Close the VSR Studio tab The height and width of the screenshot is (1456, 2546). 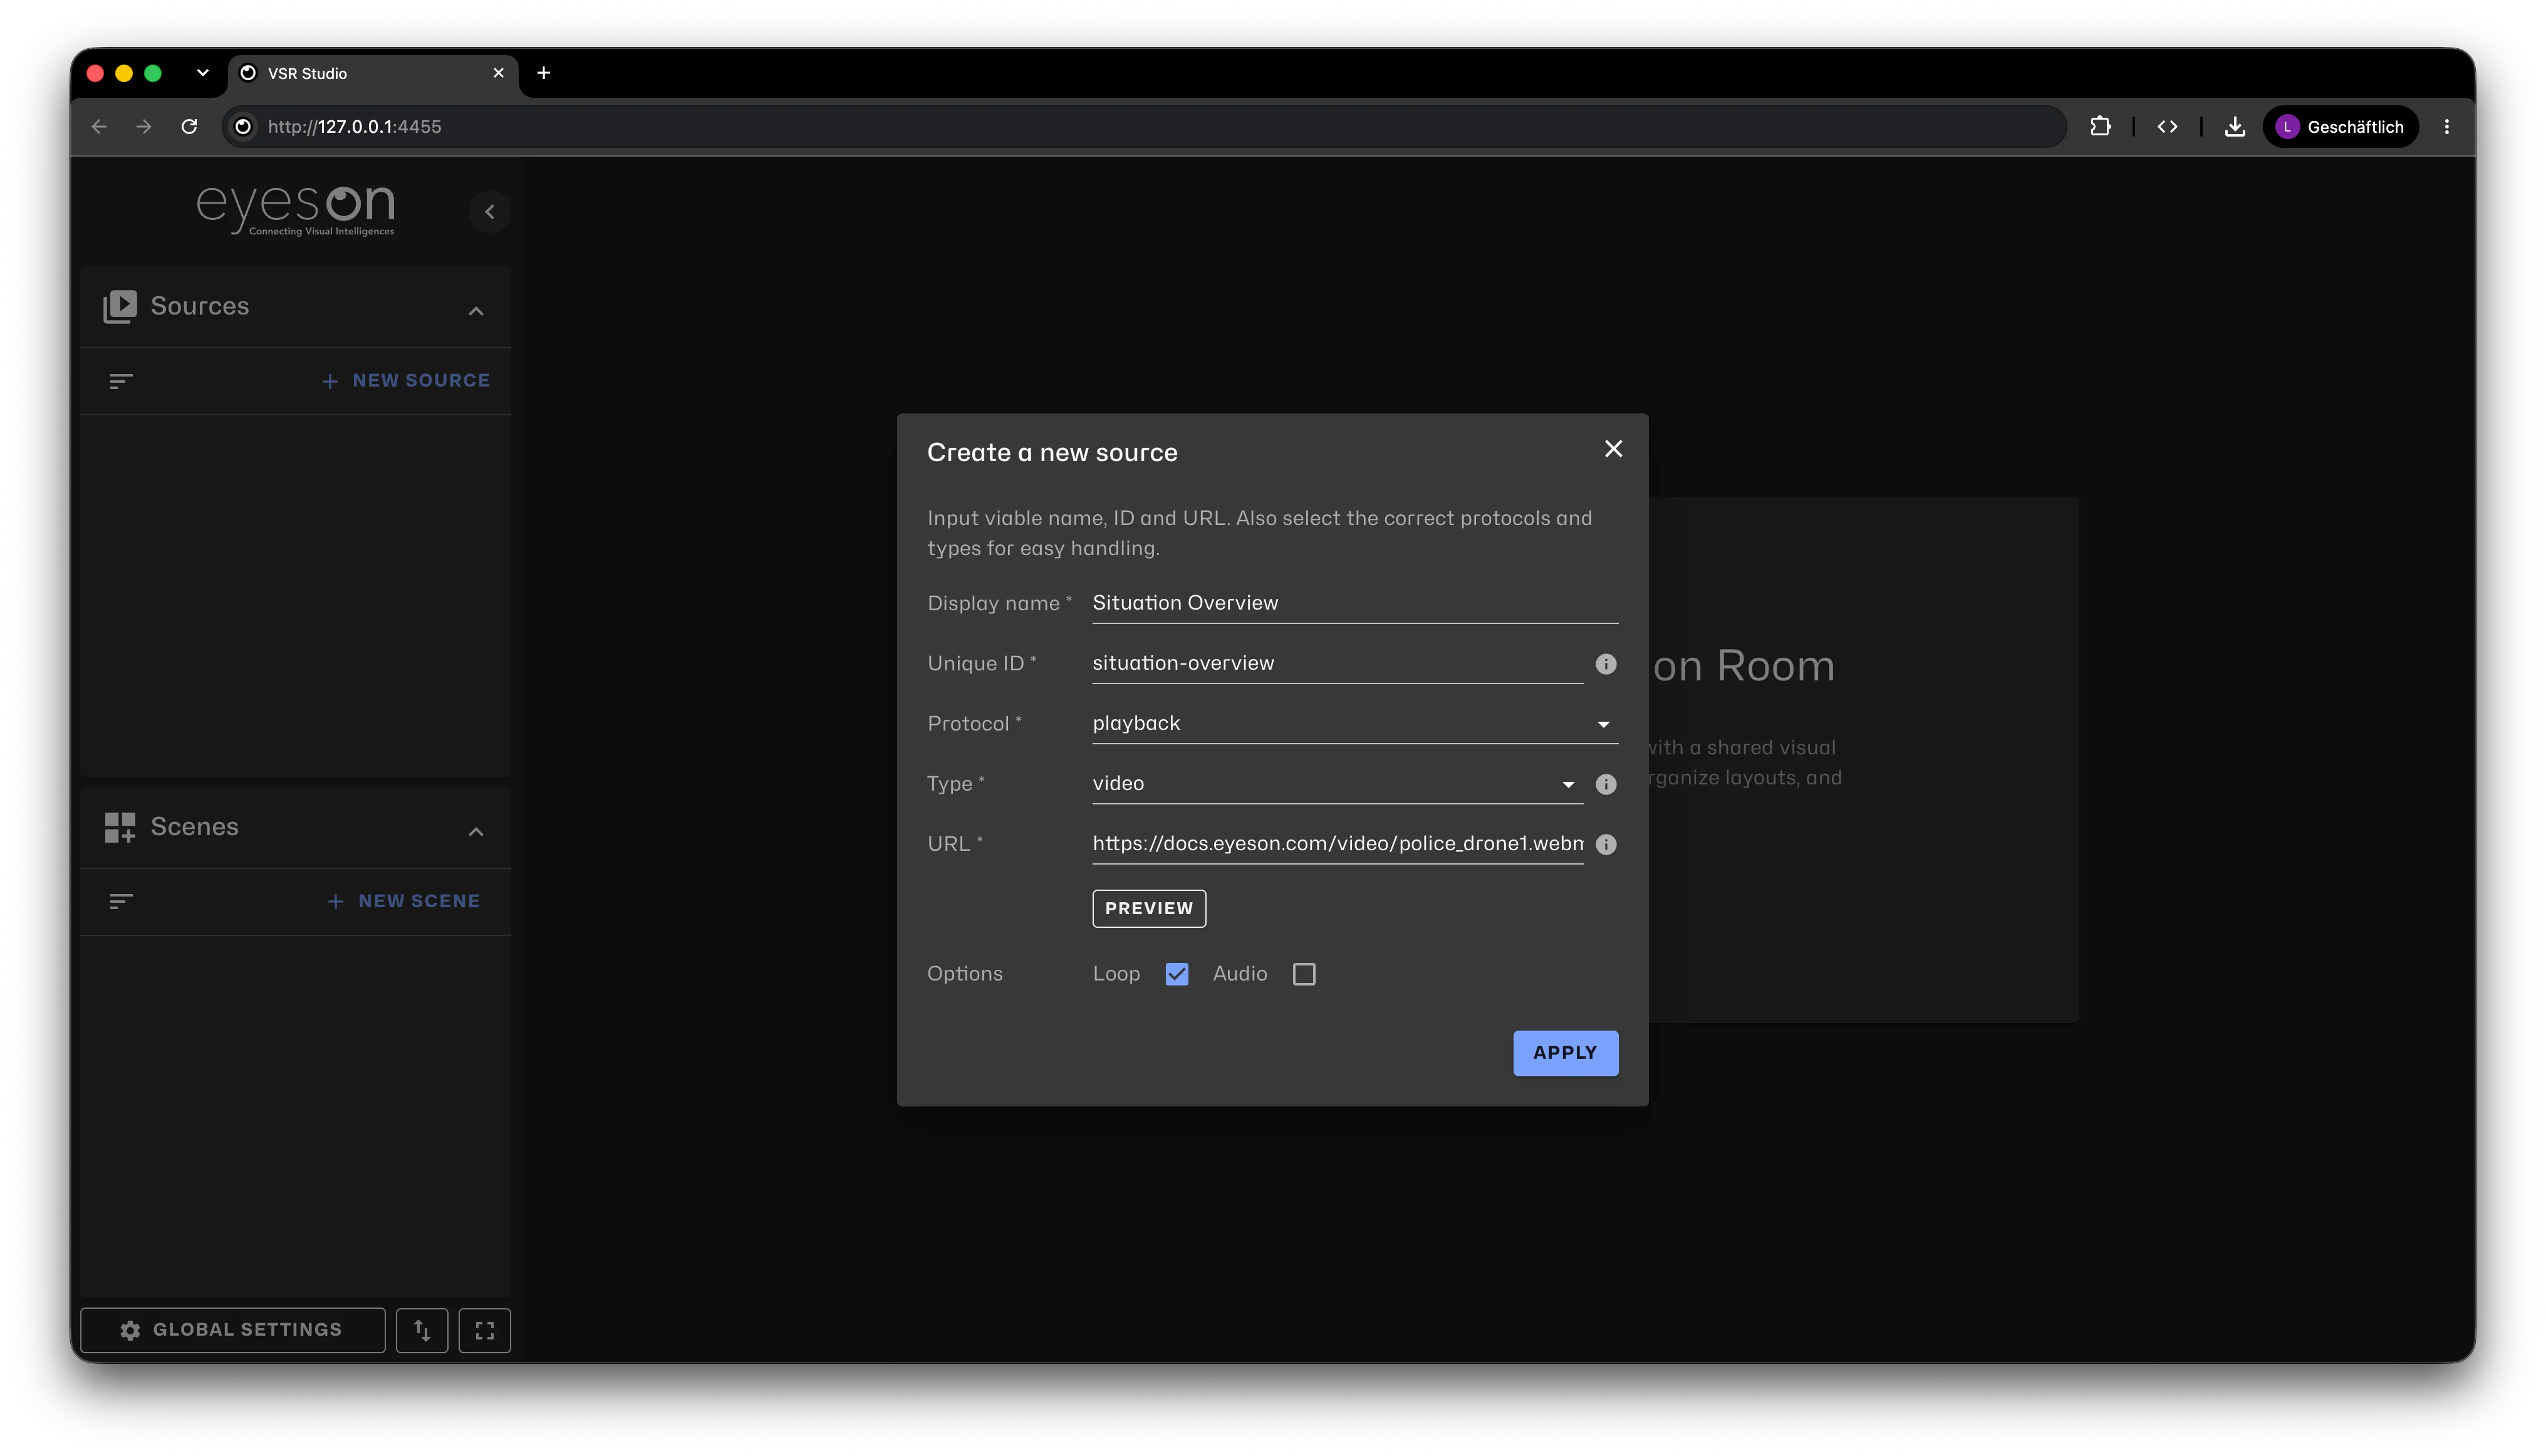click(498, 73)
